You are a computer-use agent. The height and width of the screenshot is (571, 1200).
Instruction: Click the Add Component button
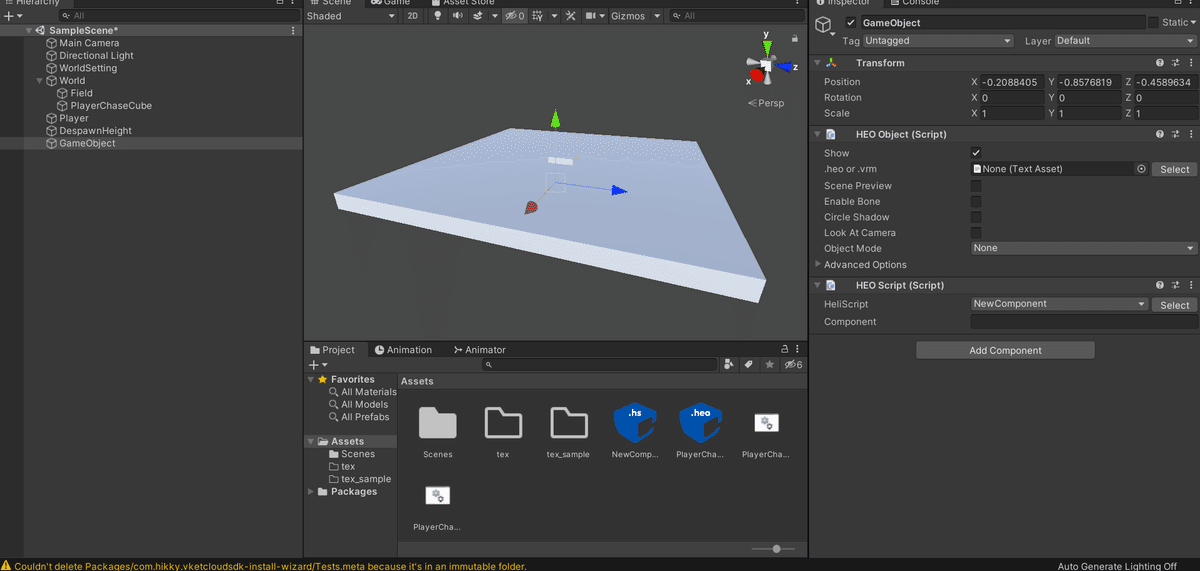[x=1005, y=351]
